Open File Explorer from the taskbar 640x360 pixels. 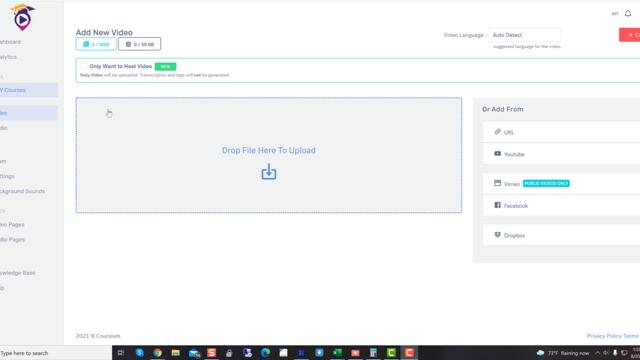176,353
